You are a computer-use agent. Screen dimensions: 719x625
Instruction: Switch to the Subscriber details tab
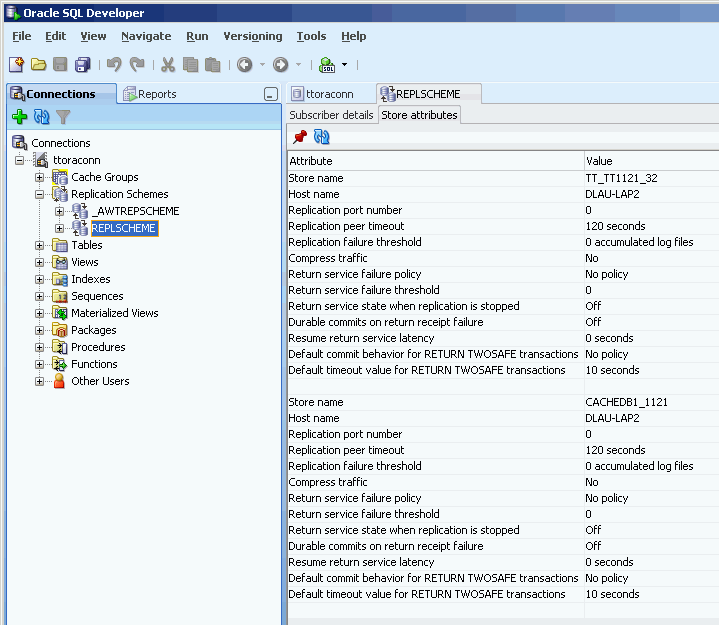(x=331, y=115)
